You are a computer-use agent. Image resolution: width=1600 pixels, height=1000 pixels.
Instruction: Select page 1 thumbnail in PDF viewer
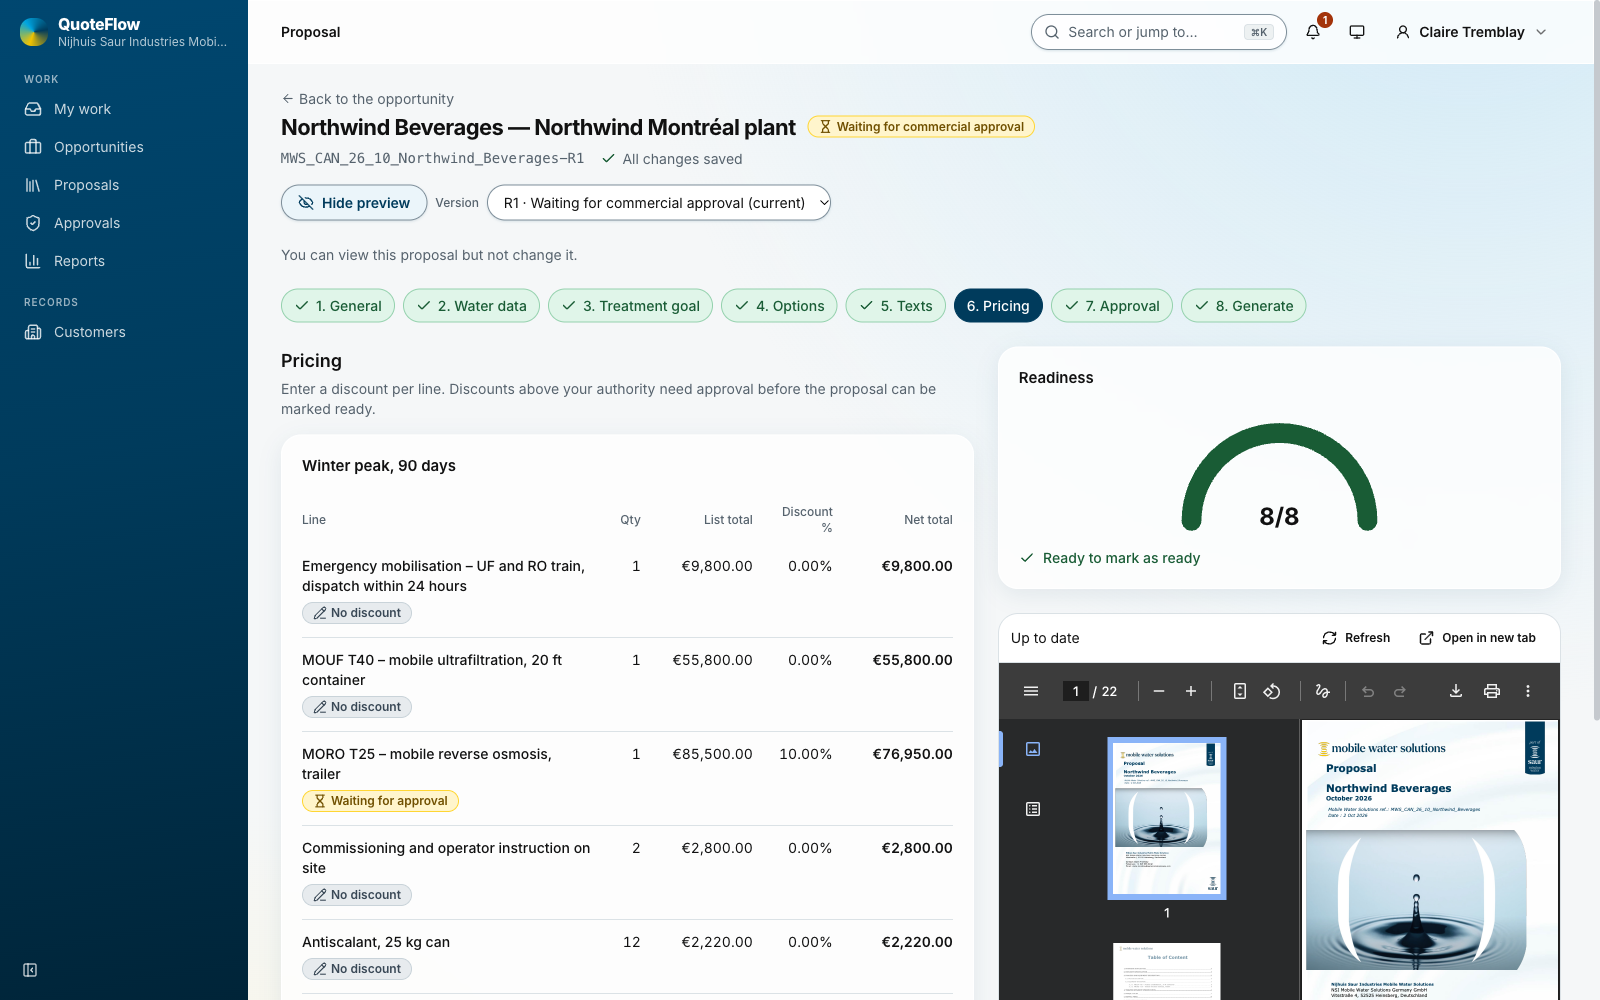point(1167,819)
